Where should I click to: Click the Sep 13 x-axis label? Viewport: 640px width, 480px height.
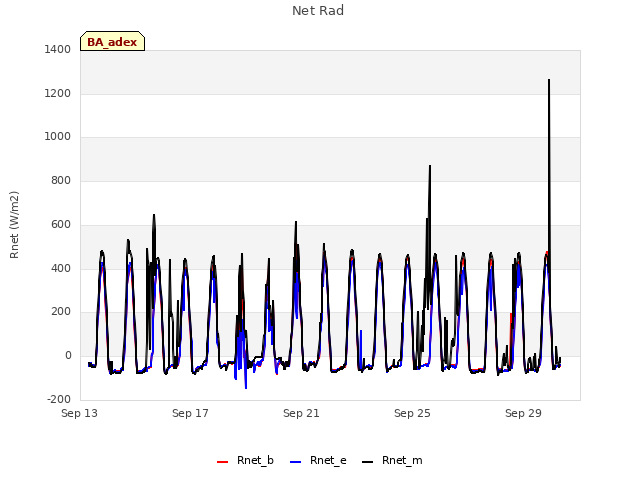tap(80, 413)
